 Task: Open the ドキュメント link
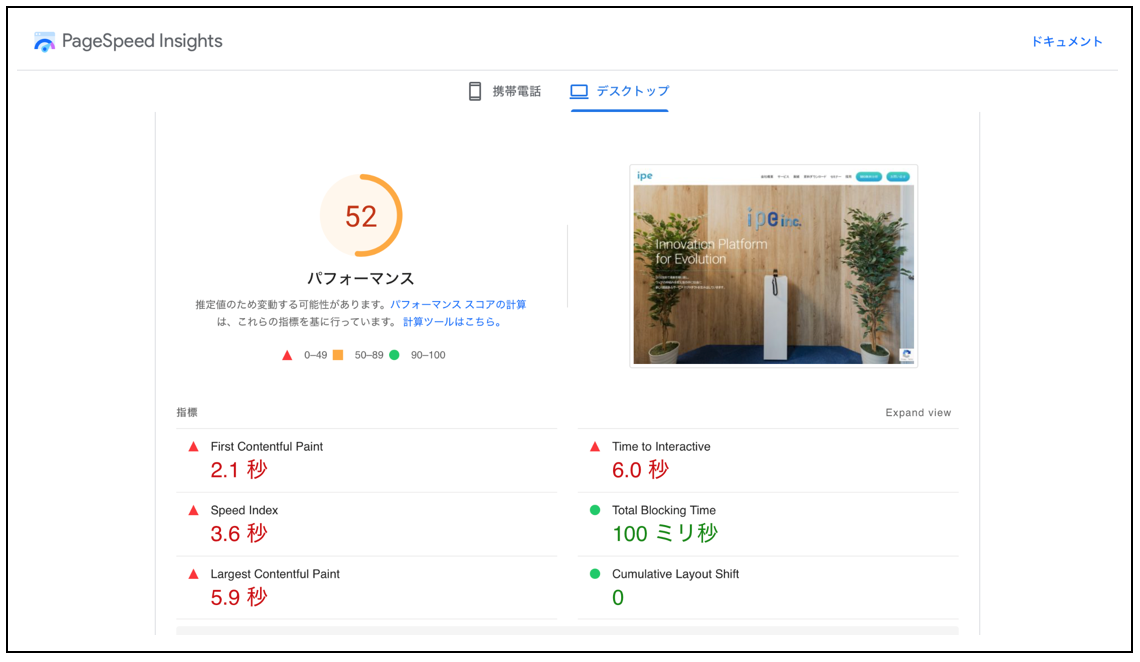pyautogui.click(x=1067, y=42)
